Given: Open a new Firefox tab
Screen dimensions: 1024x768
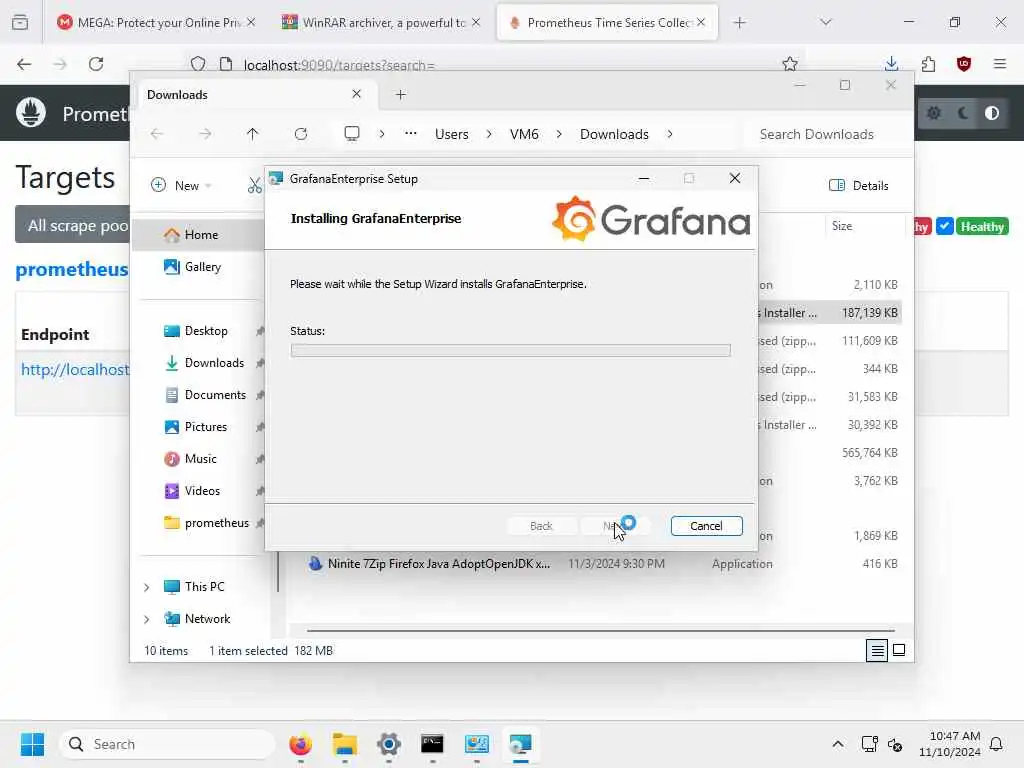Looking at the screenshot, I should click(739, 23).
